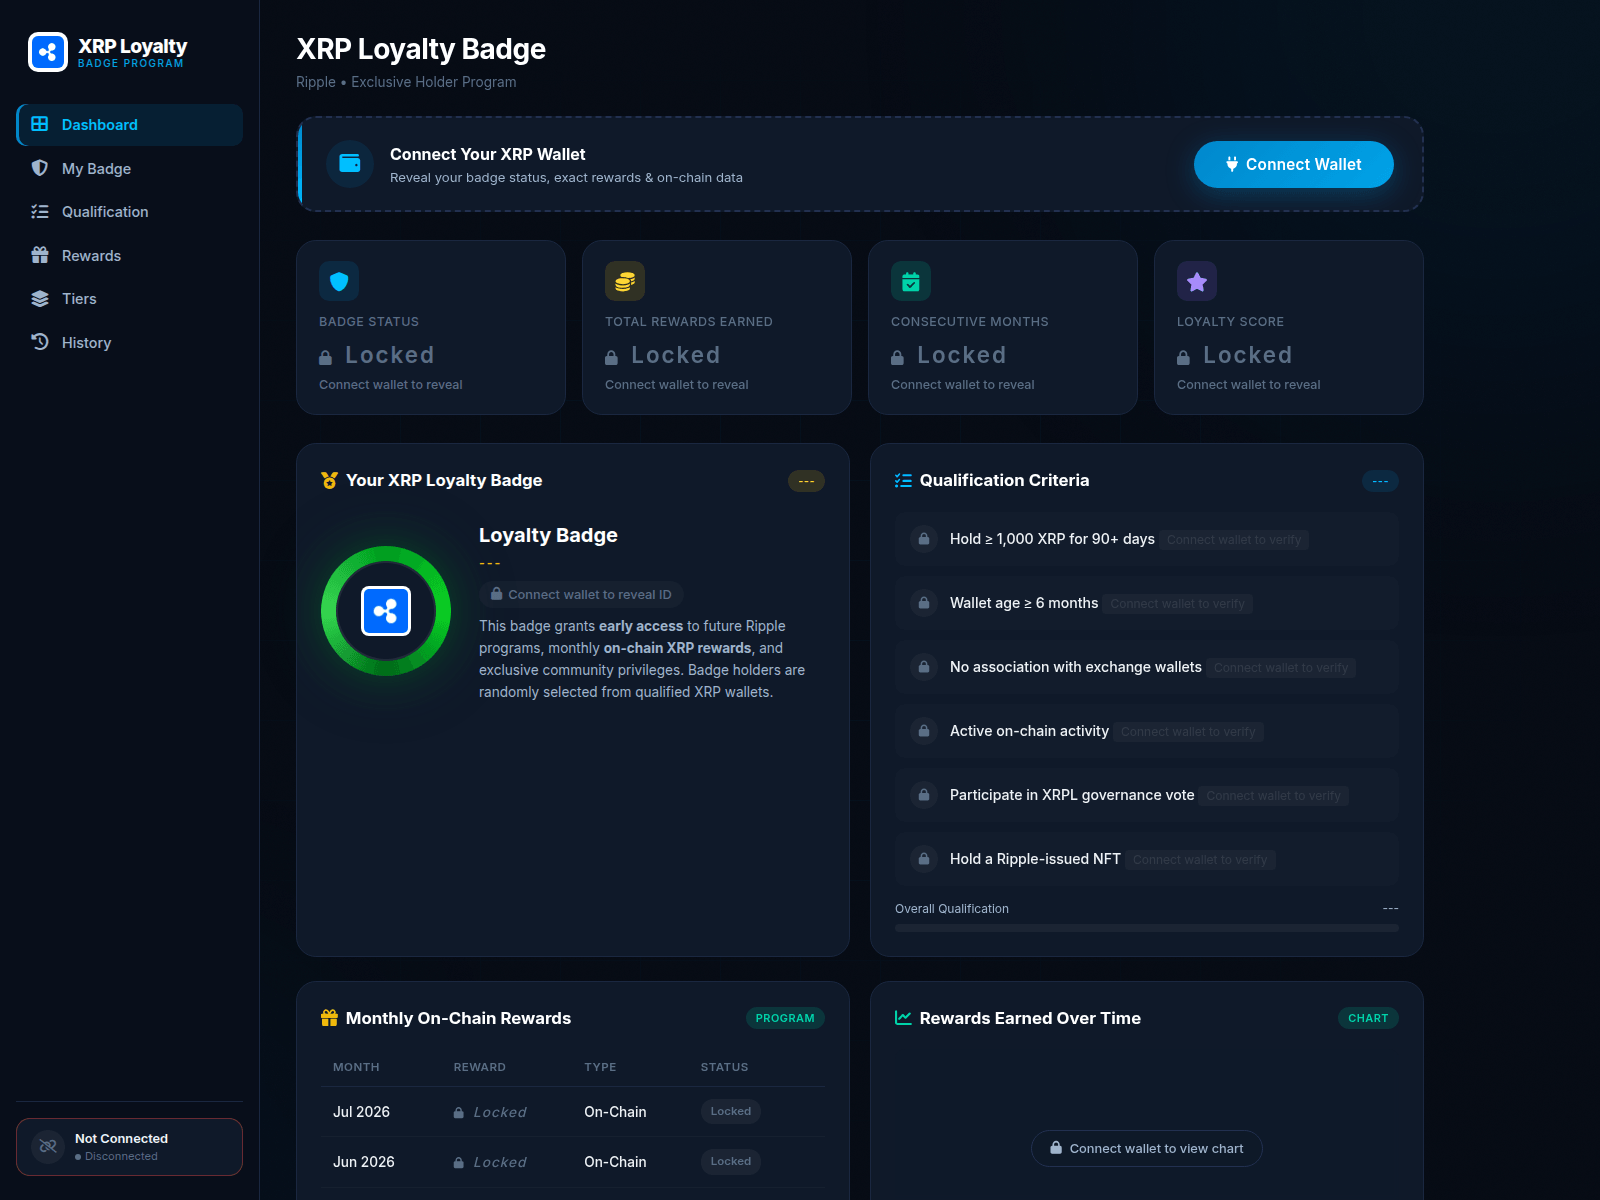Click the XRP Loyalty logo icon
The width and height of the screenshot is (1600, 1200).
(x=48, y=52)
